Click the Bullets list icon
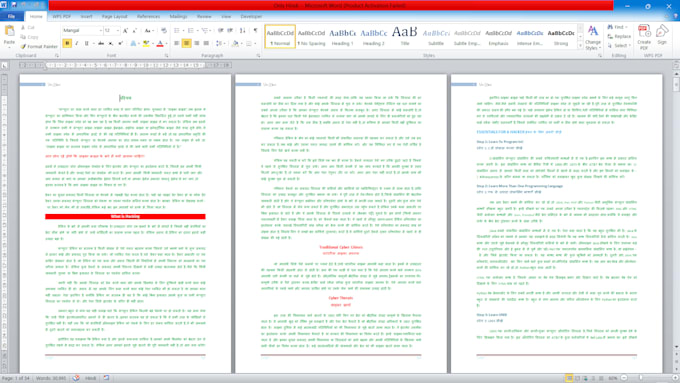This screenshot has height=383, width=680. [x=178, y=31]
